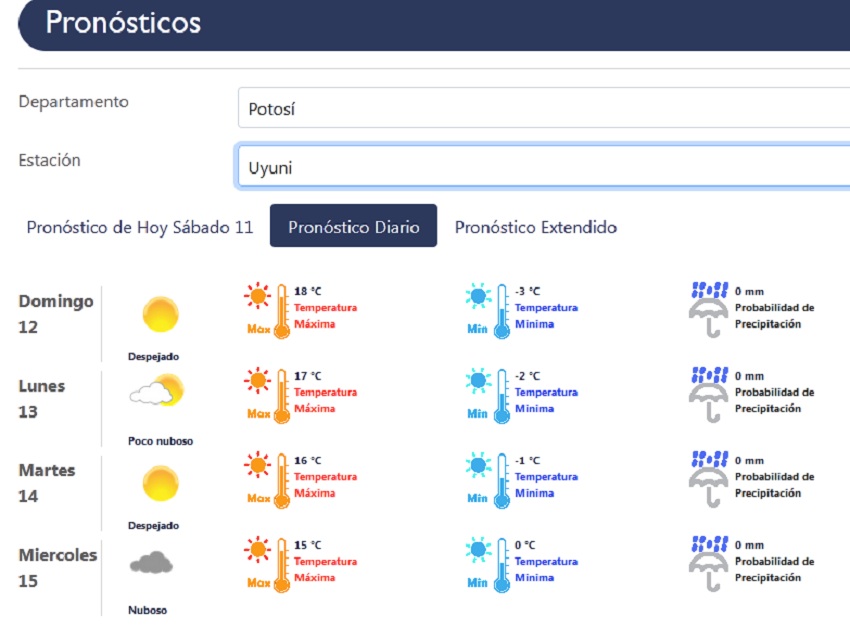The width and height of the screenshot is (850, 628).
Task: Click Sunday's max temperature thermometer icon
Action: (x=268, y=310)
